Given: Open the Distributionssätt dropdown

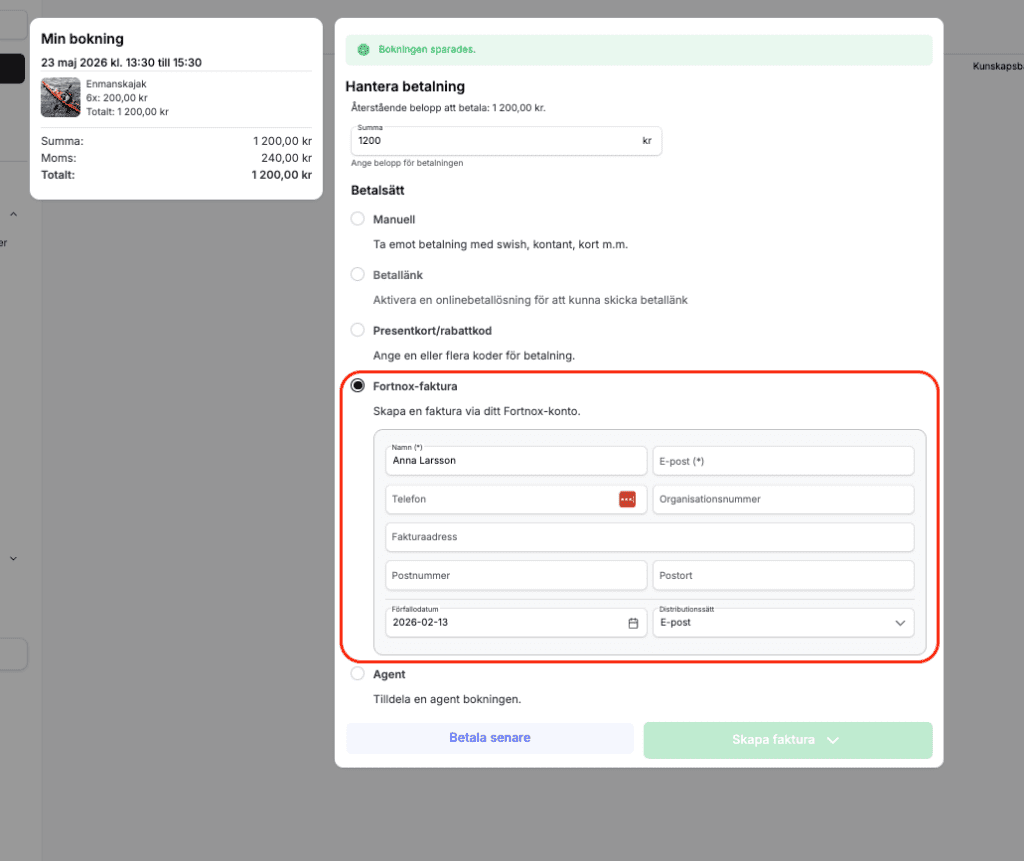Looking at the screenshot, I should tap(783, 623).
